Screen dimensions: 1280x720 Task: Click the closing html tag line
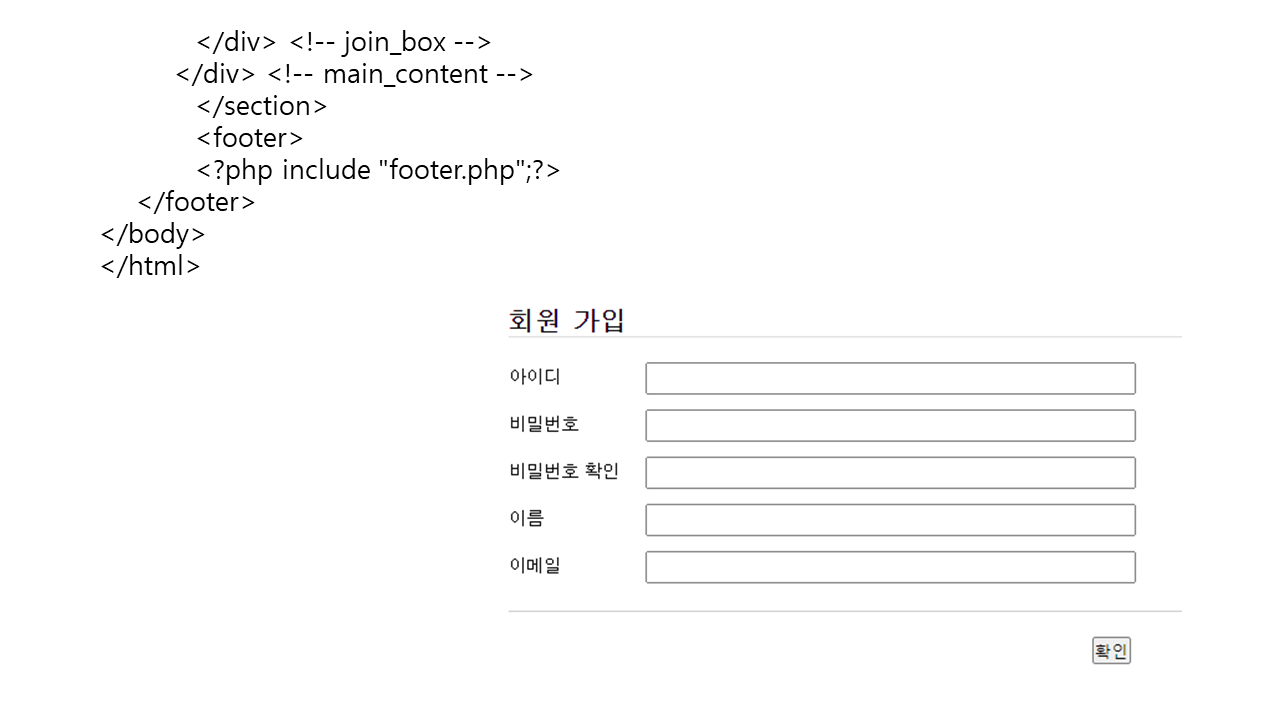click(x=150, y=266)
